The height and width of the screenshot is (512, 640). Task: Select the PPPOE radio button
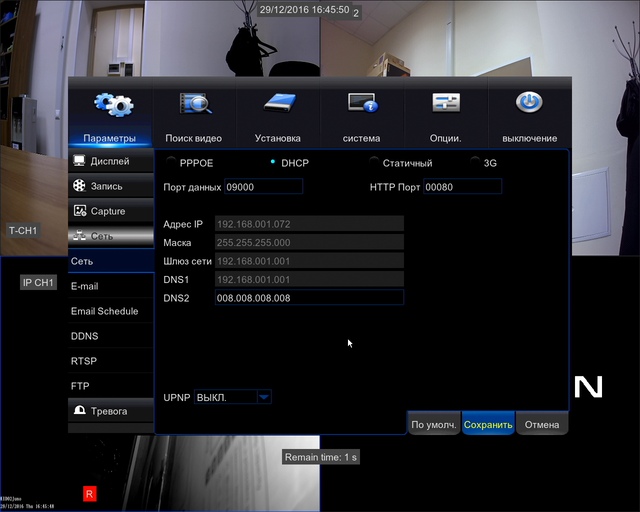171,162
